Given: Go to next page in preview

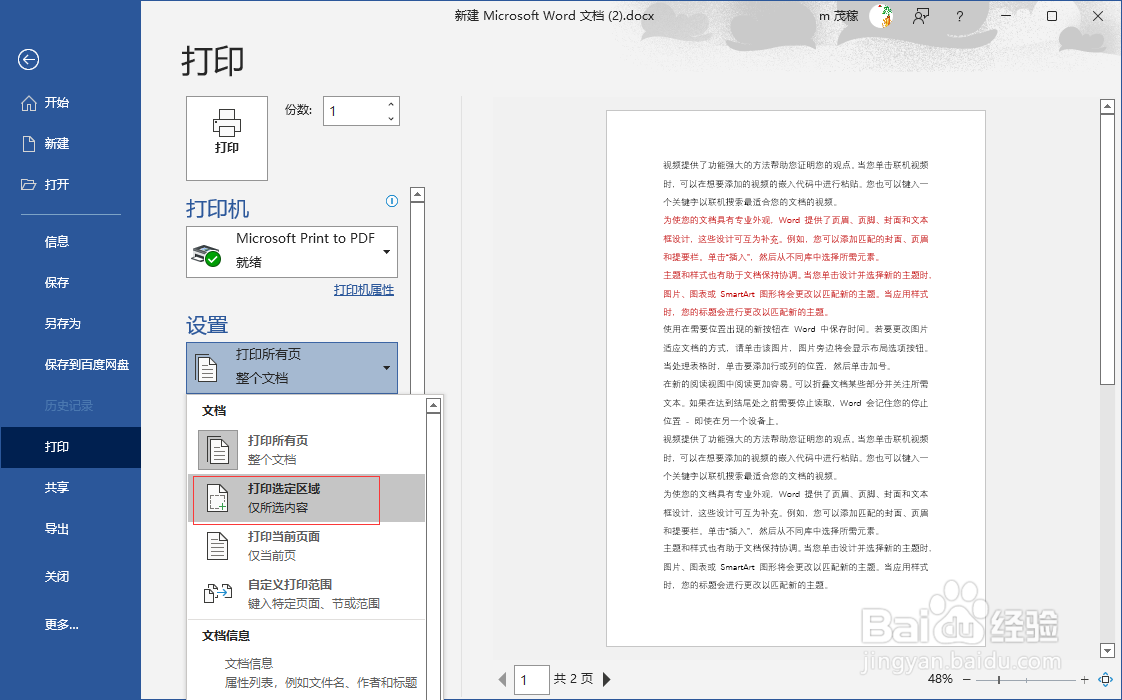Looking at the screenshot, I should coord(607,679).
